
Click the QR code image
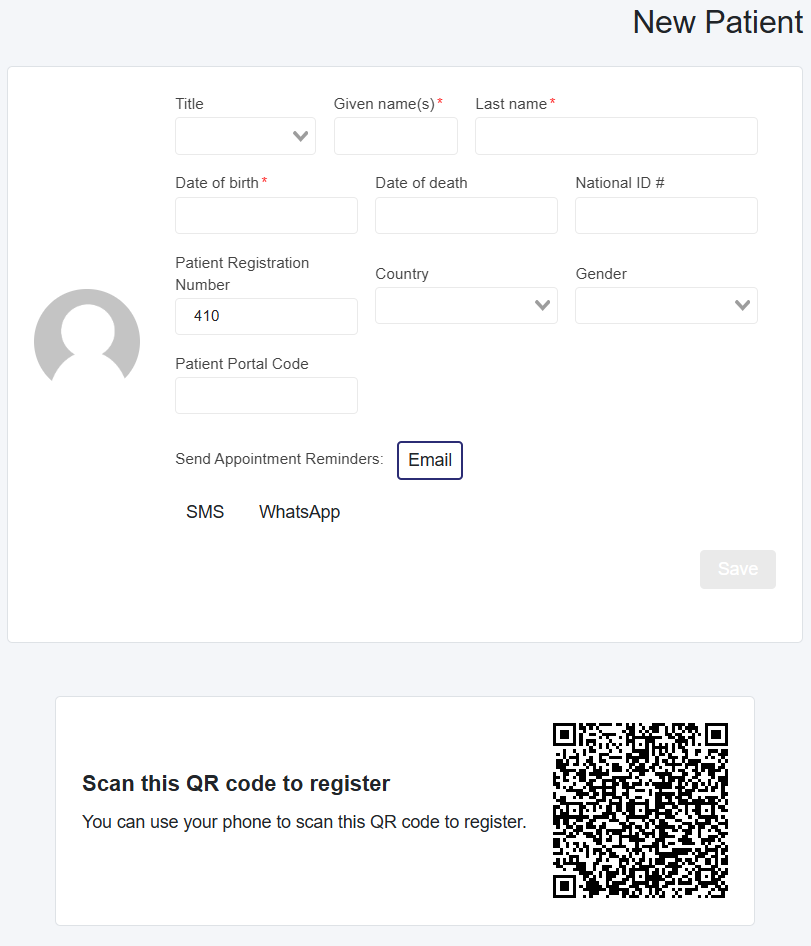click(x=640, y=810)
